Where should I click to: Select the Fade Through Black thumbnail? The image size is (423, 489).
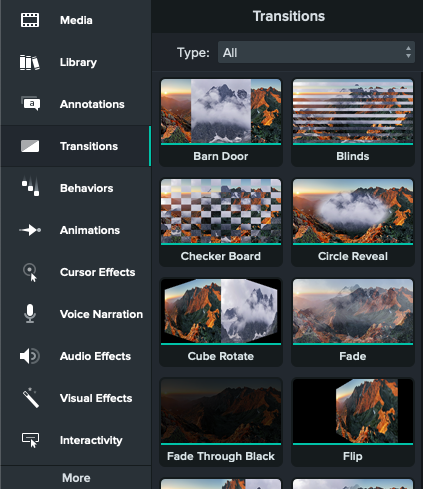221,411
